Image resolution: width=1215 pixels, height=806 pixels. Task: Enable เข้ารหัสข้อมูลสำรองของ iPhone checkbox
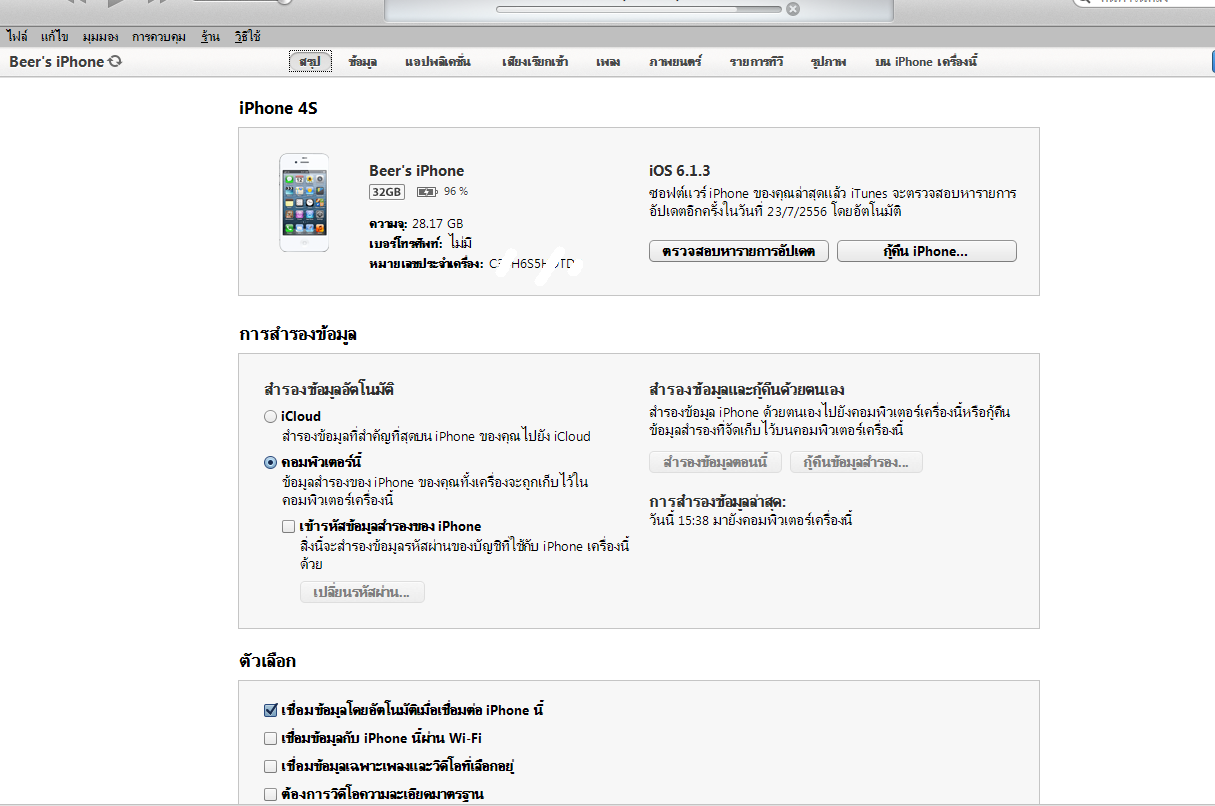(x=288, y=526)
